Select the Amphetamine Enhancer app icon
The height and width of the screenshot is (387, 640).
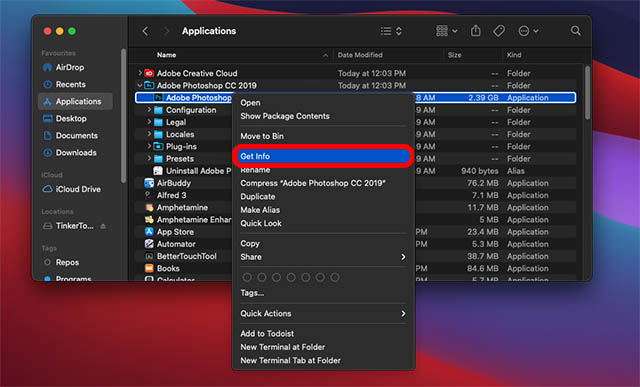click(x=149, y=220)
